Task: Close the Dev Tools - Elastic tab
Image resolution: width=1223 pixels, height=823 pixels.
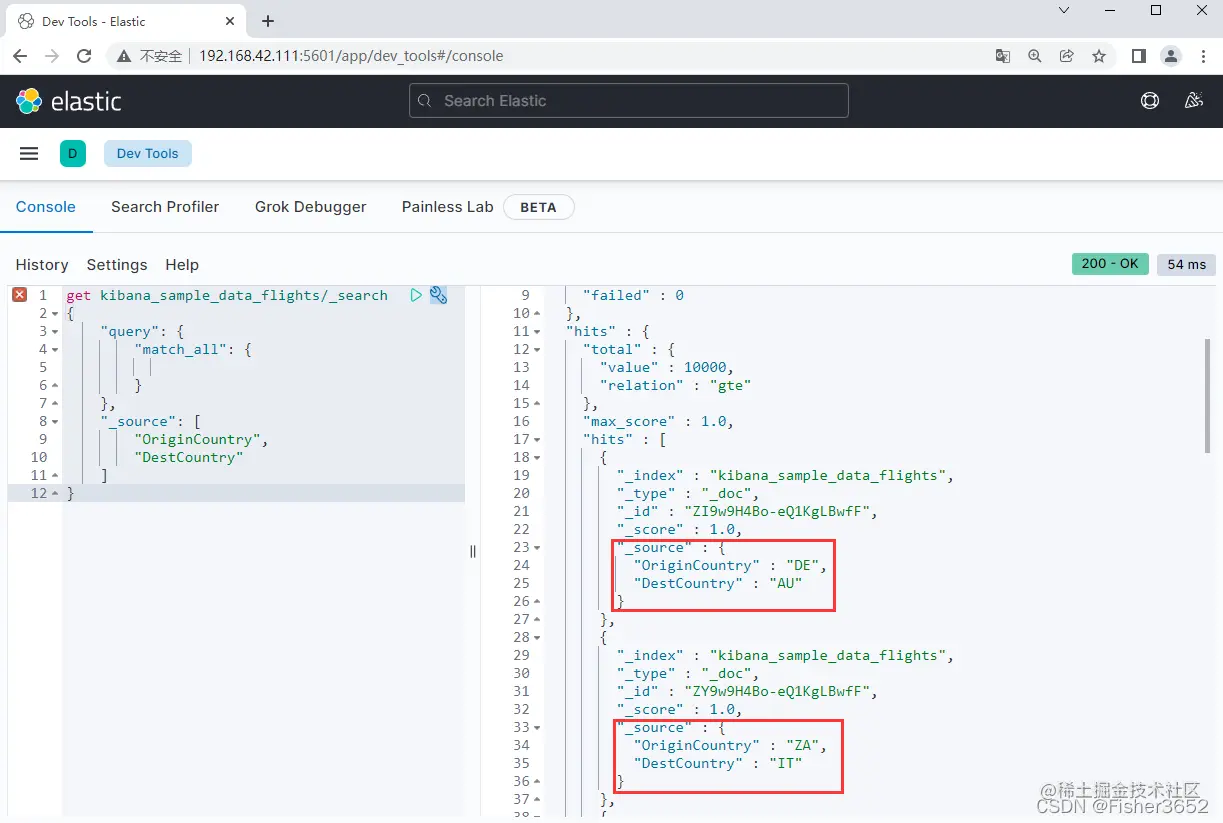Action: [x=230, y=21]
